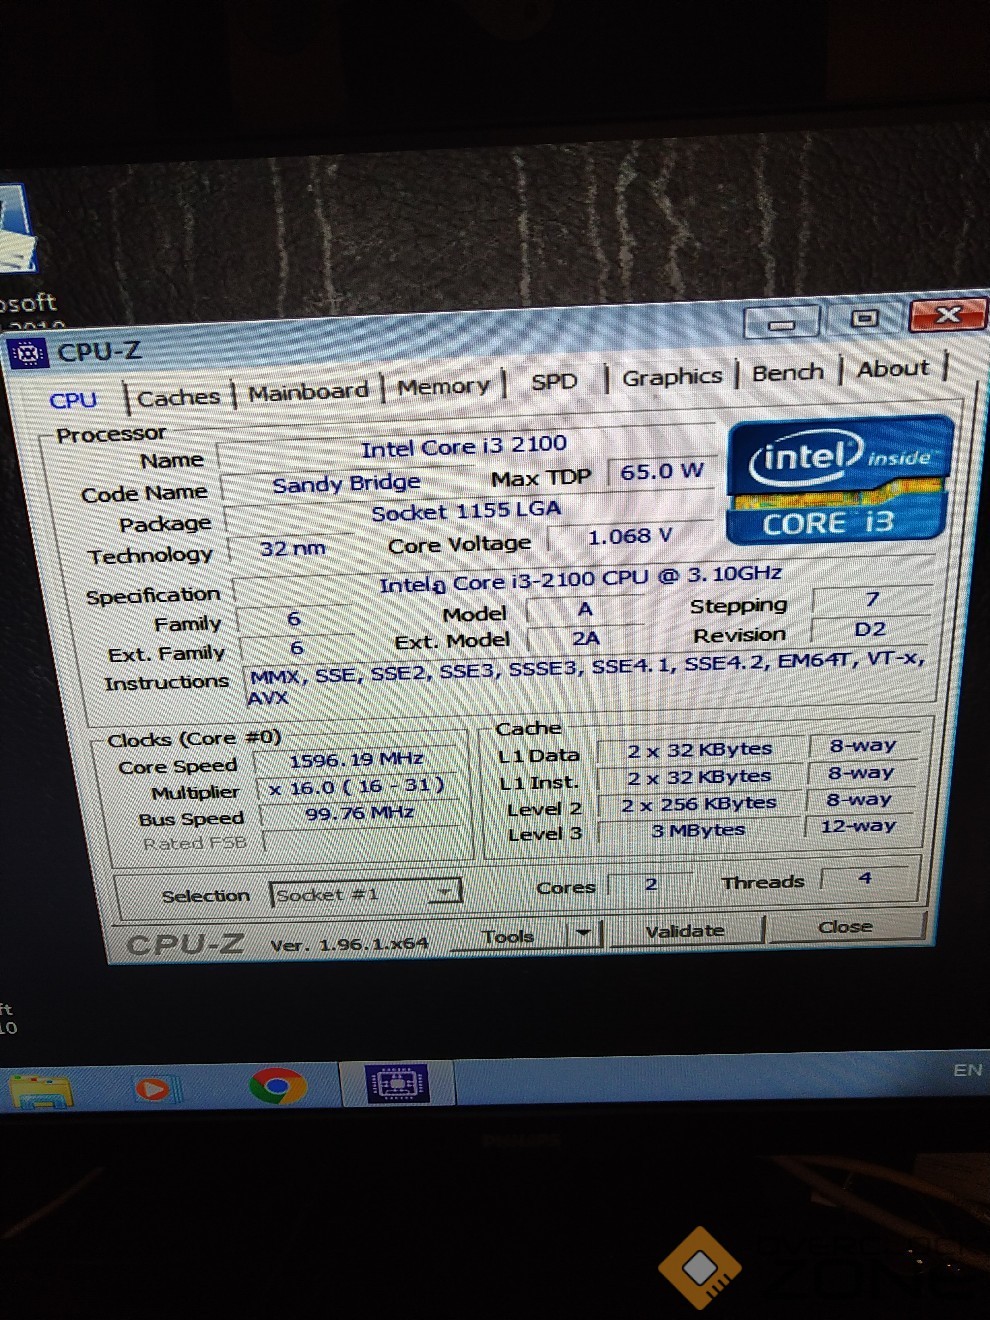The height and width of the screenshot is (1320, 990).
Task: Click the Intel Core i3 logo
Action: (838, 480)
